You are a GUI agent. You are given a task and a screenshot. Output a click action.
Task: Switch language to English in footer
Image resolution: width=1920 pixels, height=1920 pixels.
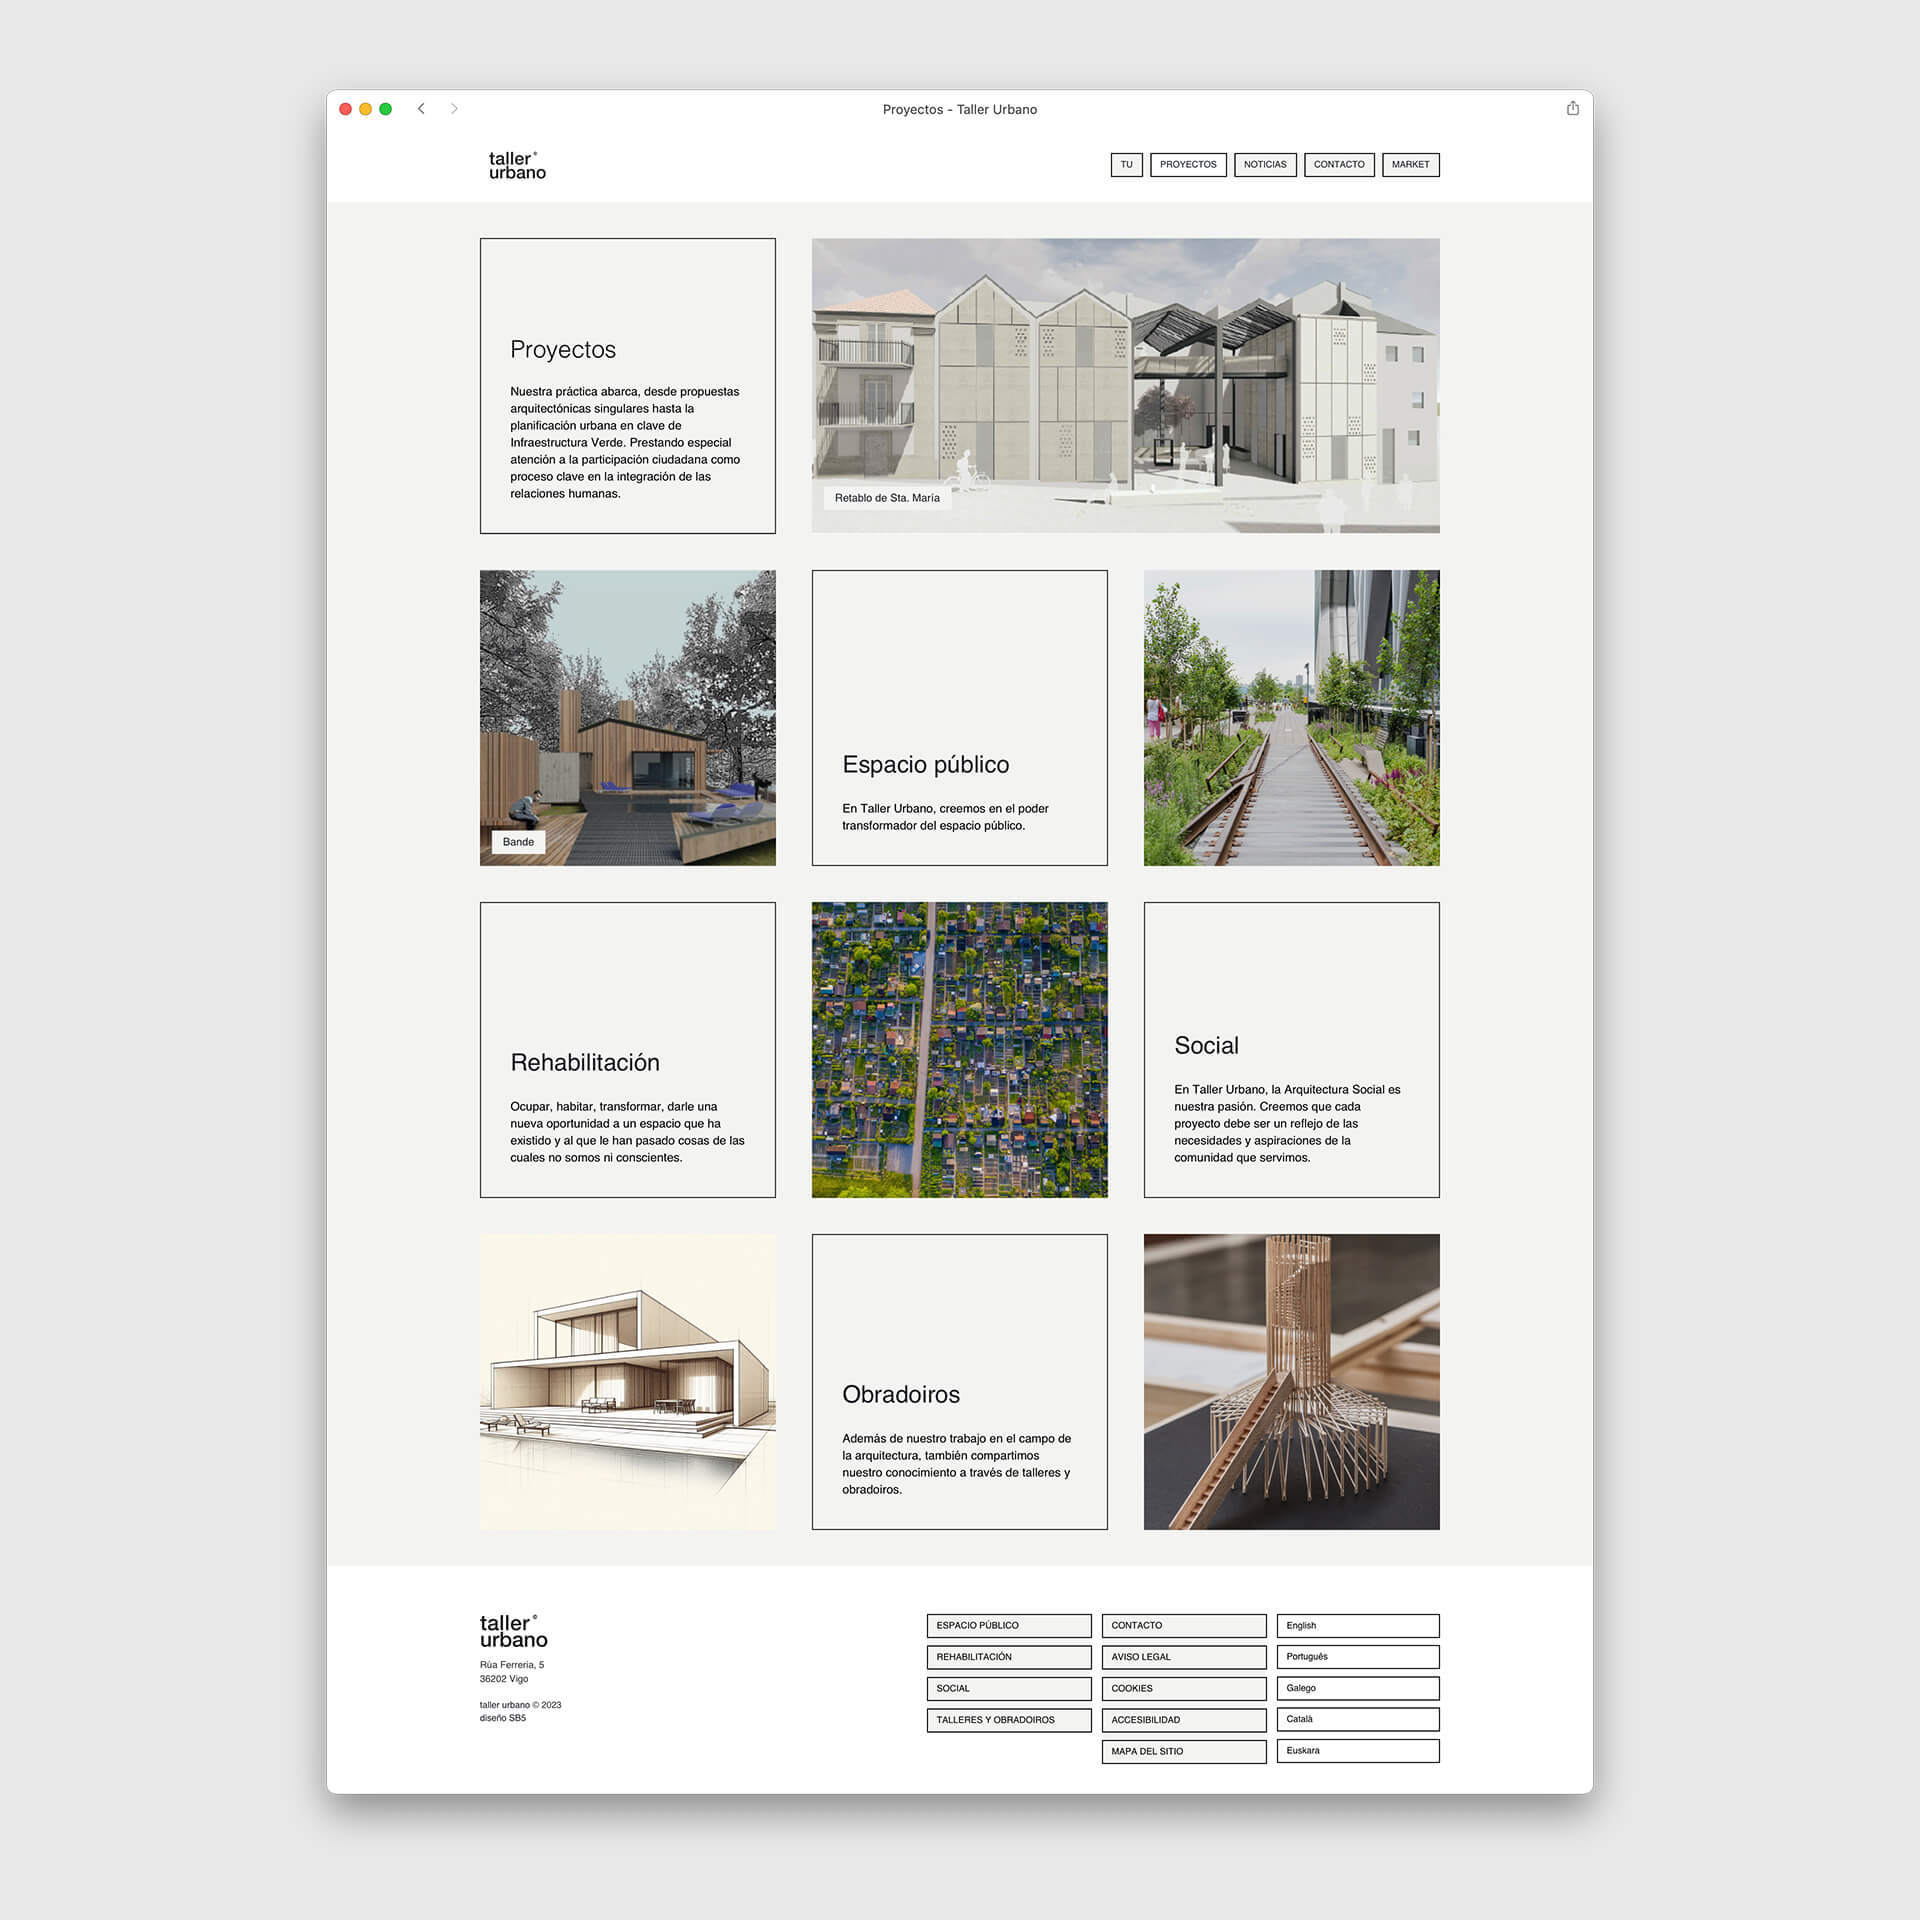[1357, 1625]
